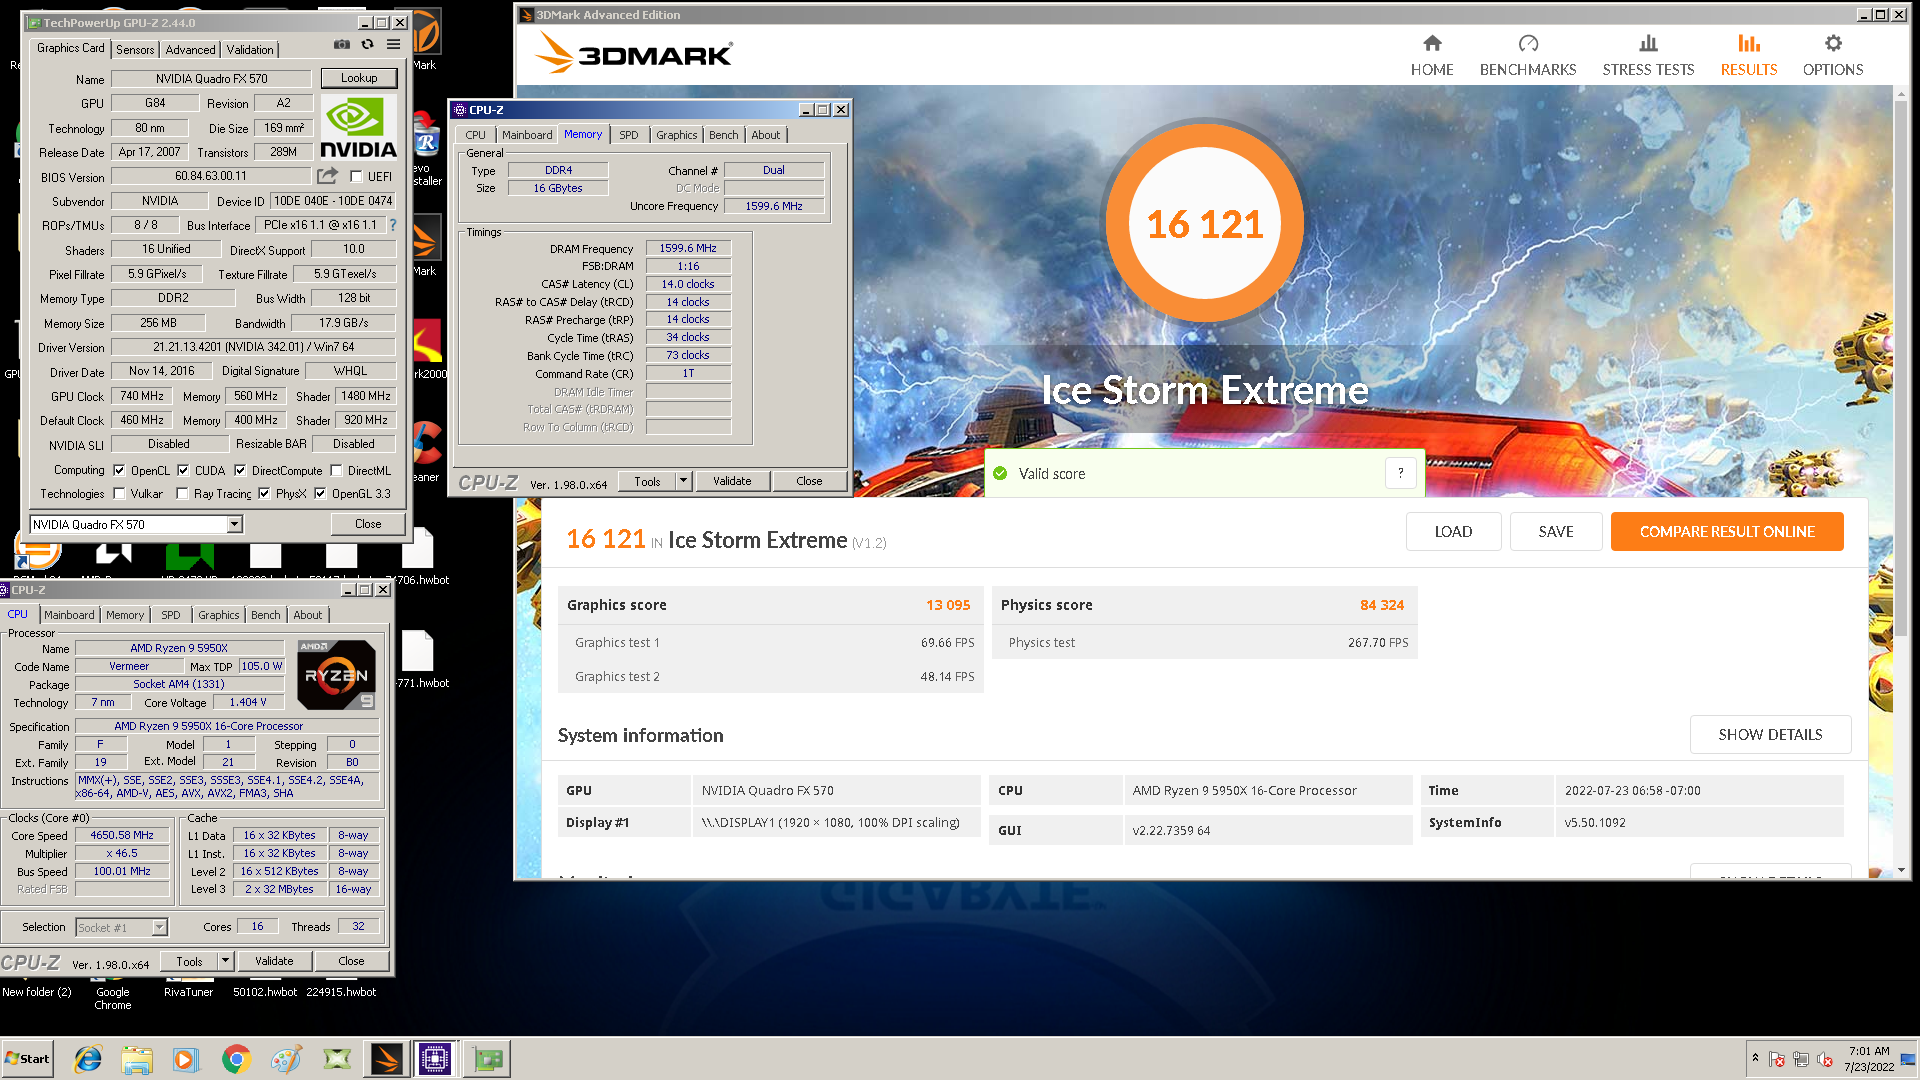Go to 3DMark HOME

coord(1432,55)
